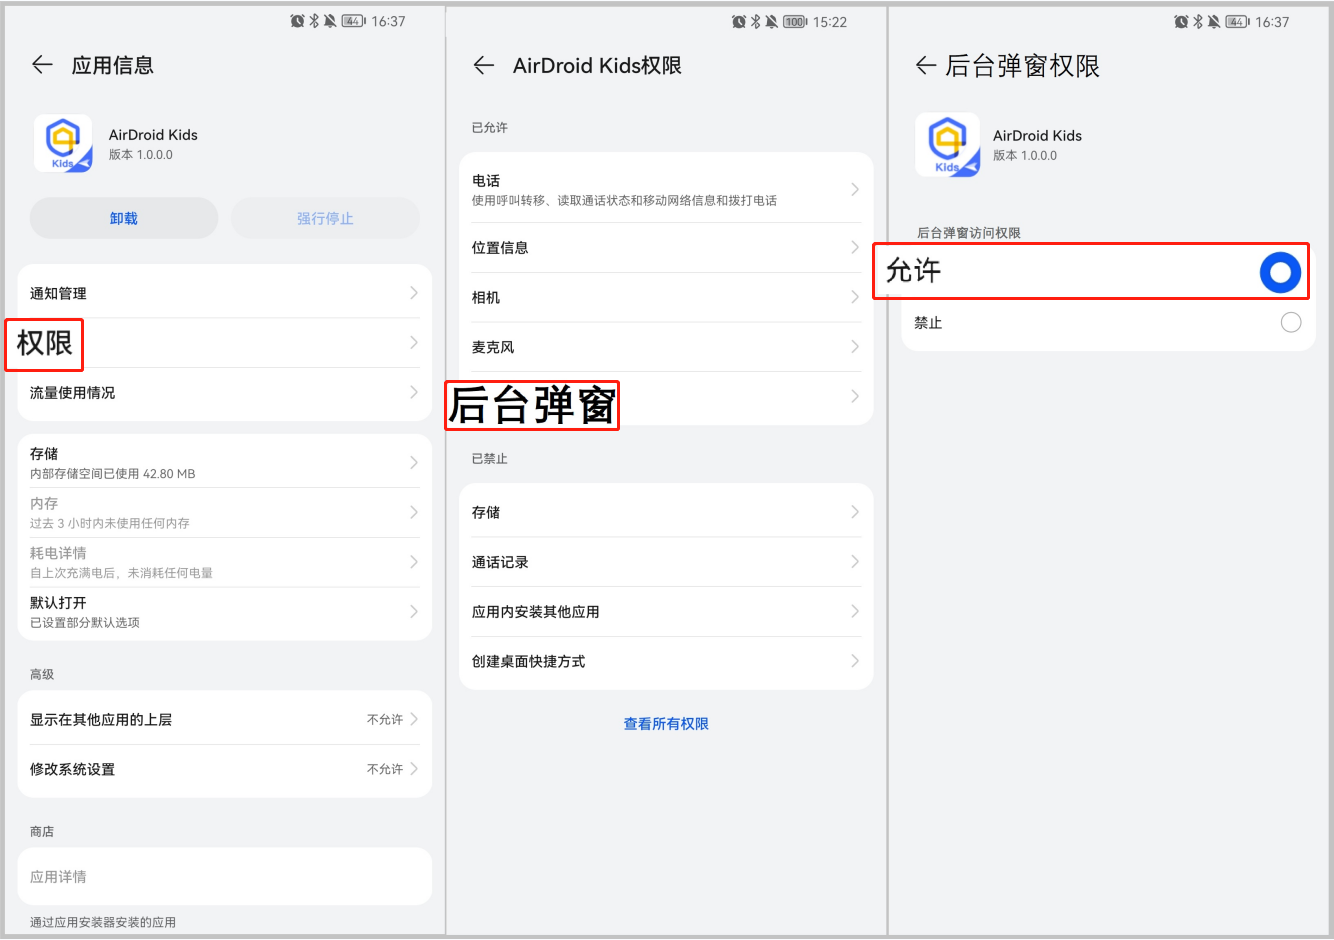1334x940 pixels.
Task: Tap AirDroid Kids app icon in 应用信息
Action: 63,143
